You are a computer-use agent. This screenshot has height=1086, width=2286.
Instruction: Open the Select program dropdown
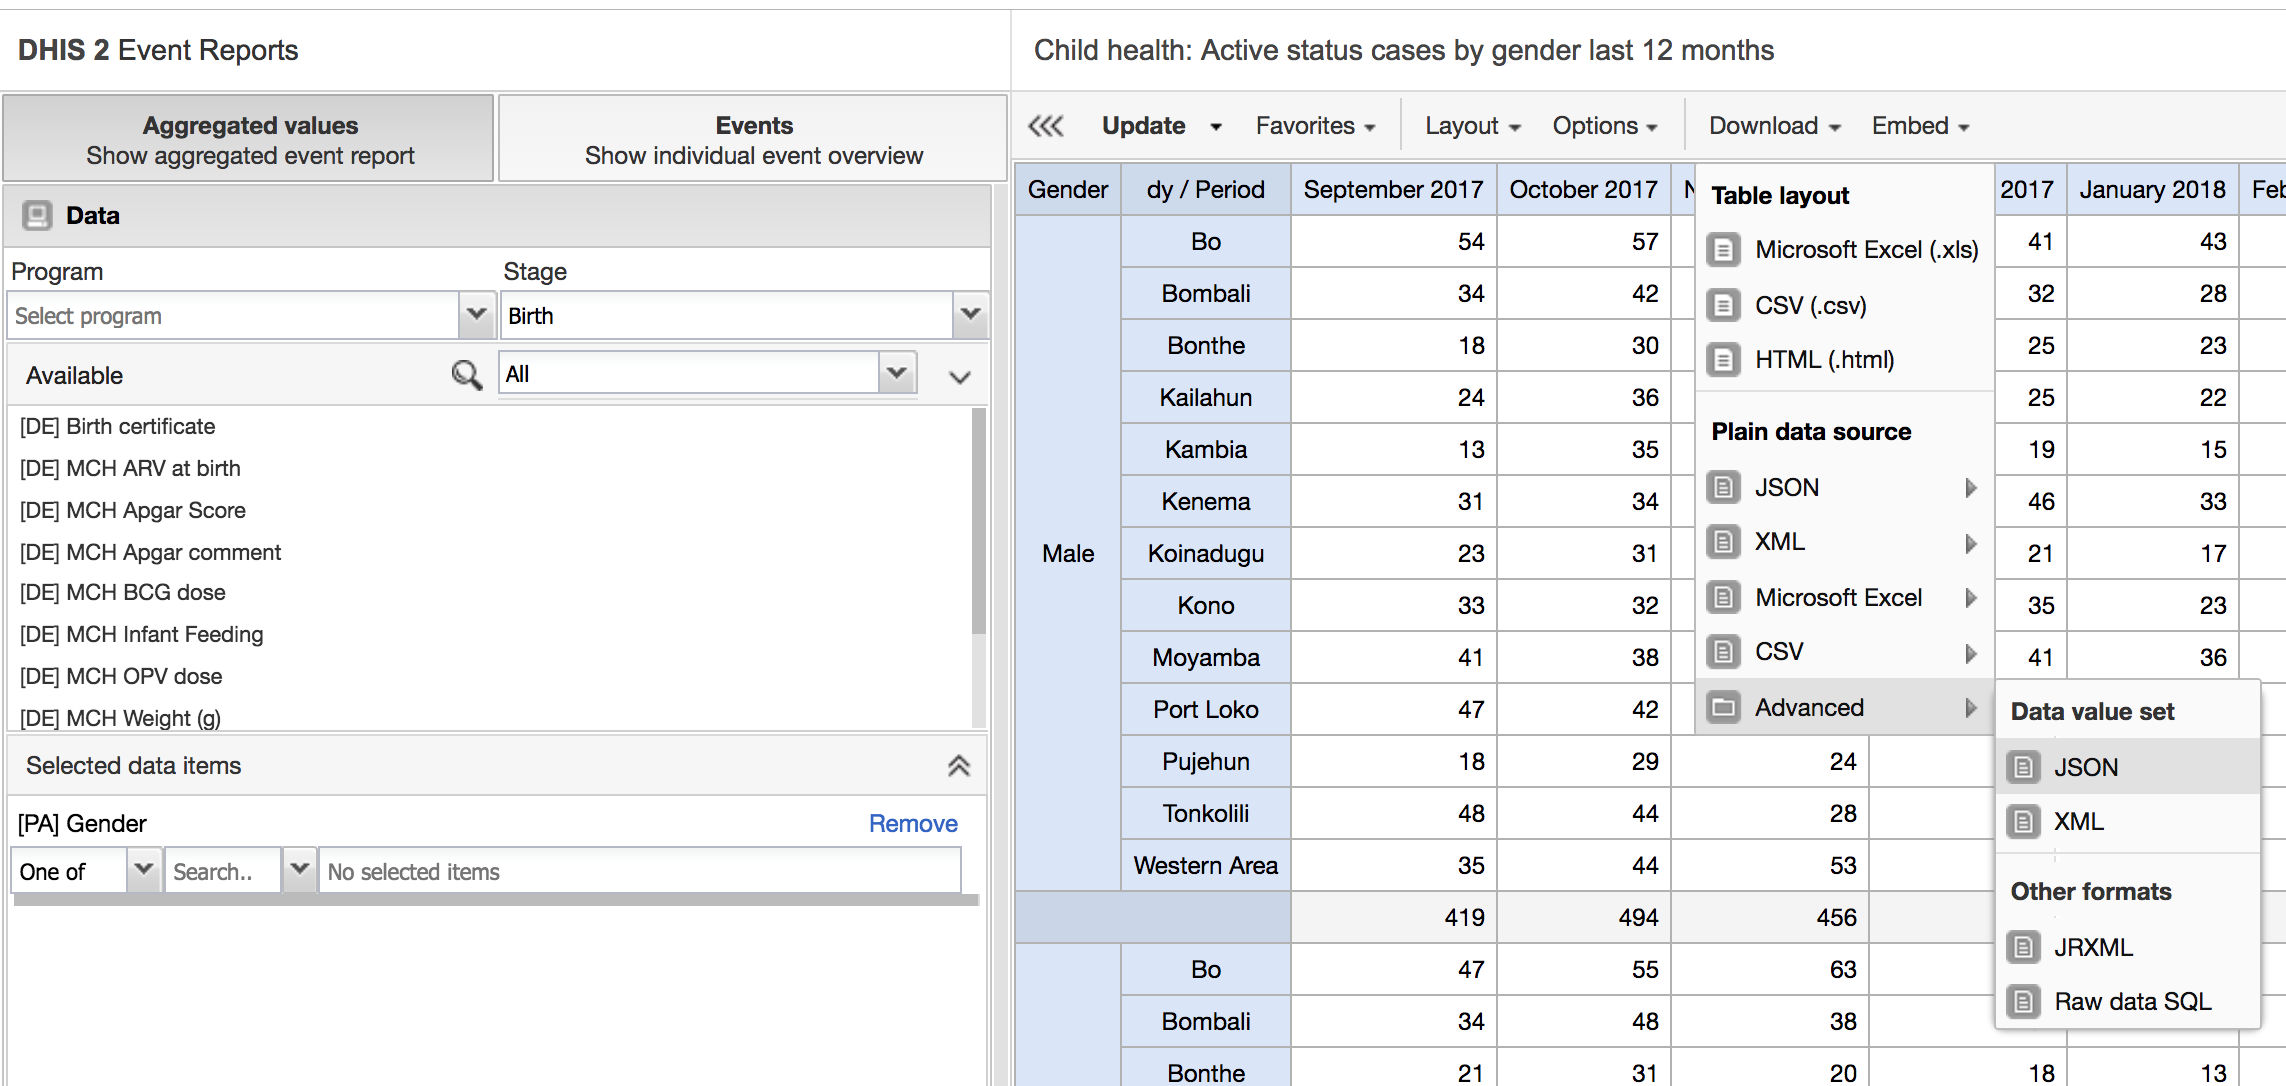point(476,315)
